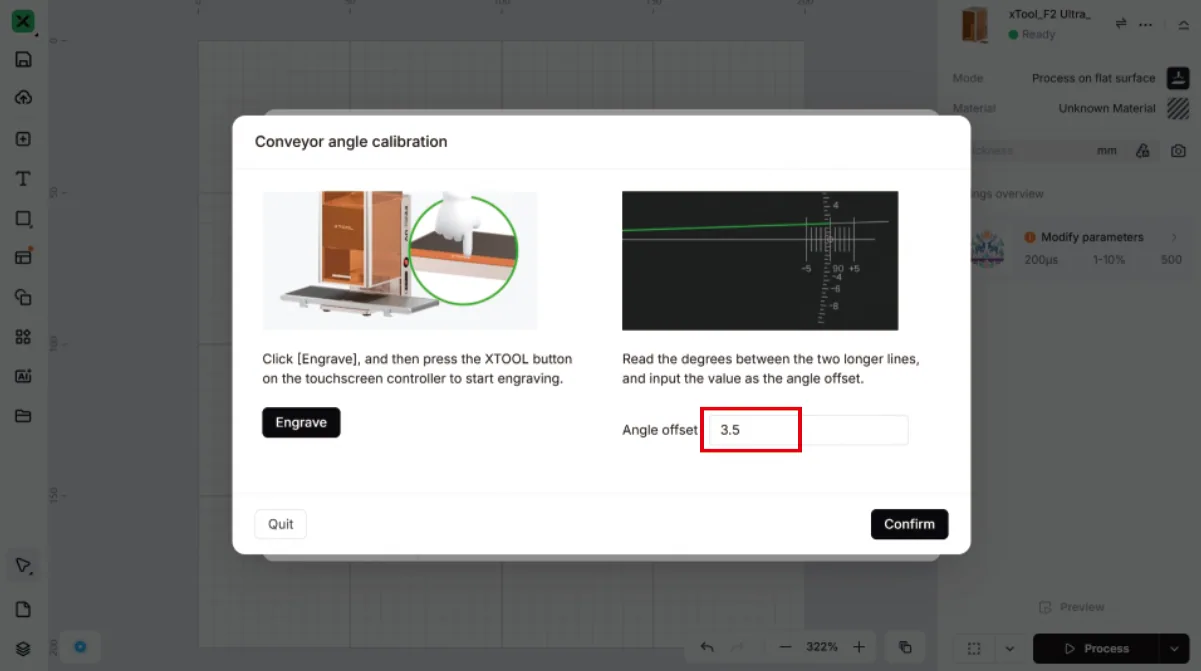Click the duplicate canvas copy icon
1201x671 pixels.
(x=904, y=647)
